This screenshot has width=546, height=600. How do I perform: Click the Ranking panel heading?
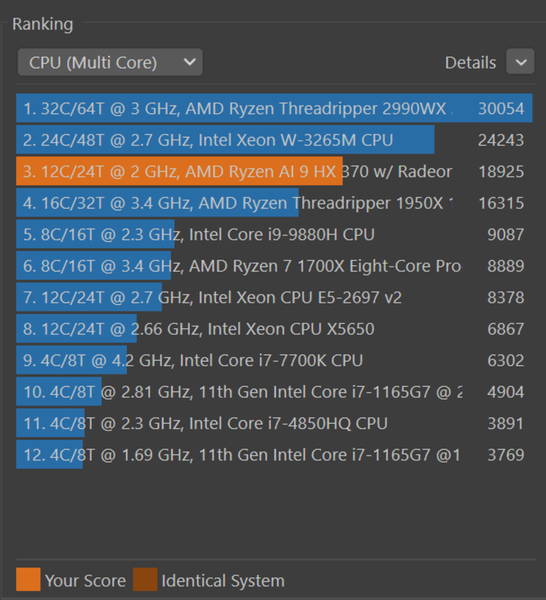click(42, 24)
